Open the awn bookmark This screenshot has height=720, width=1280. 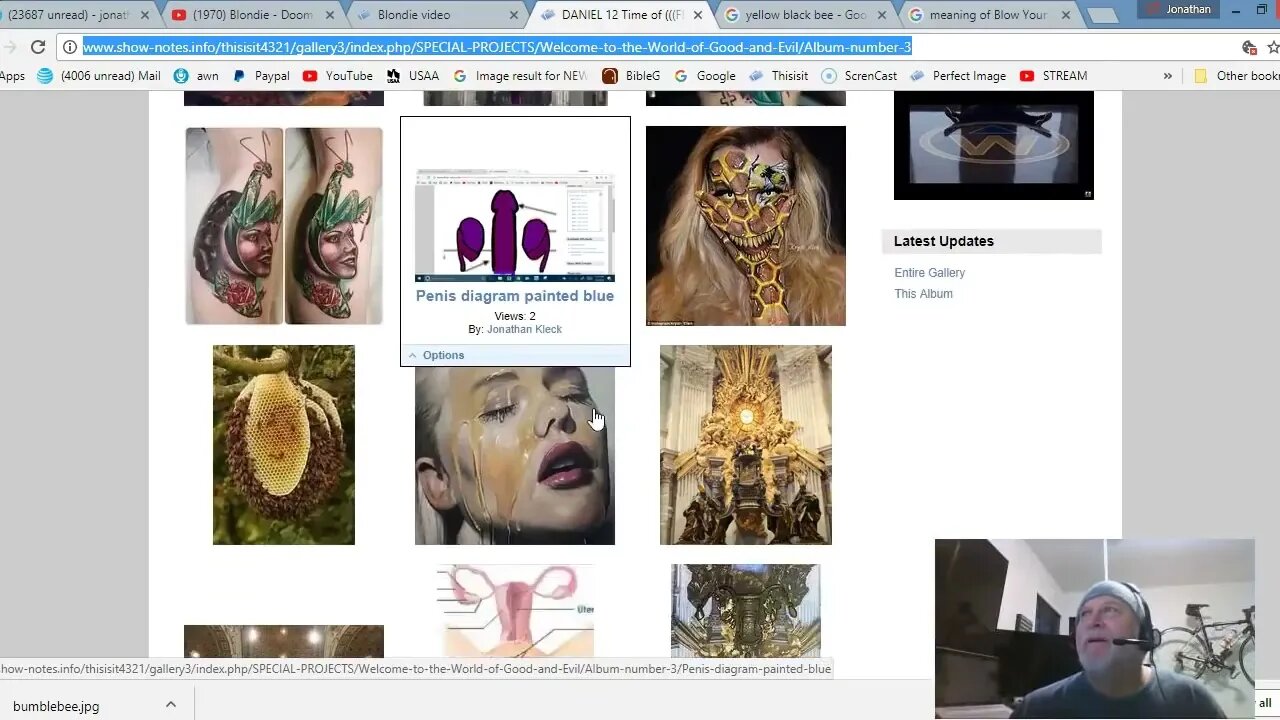coord(196,76)
